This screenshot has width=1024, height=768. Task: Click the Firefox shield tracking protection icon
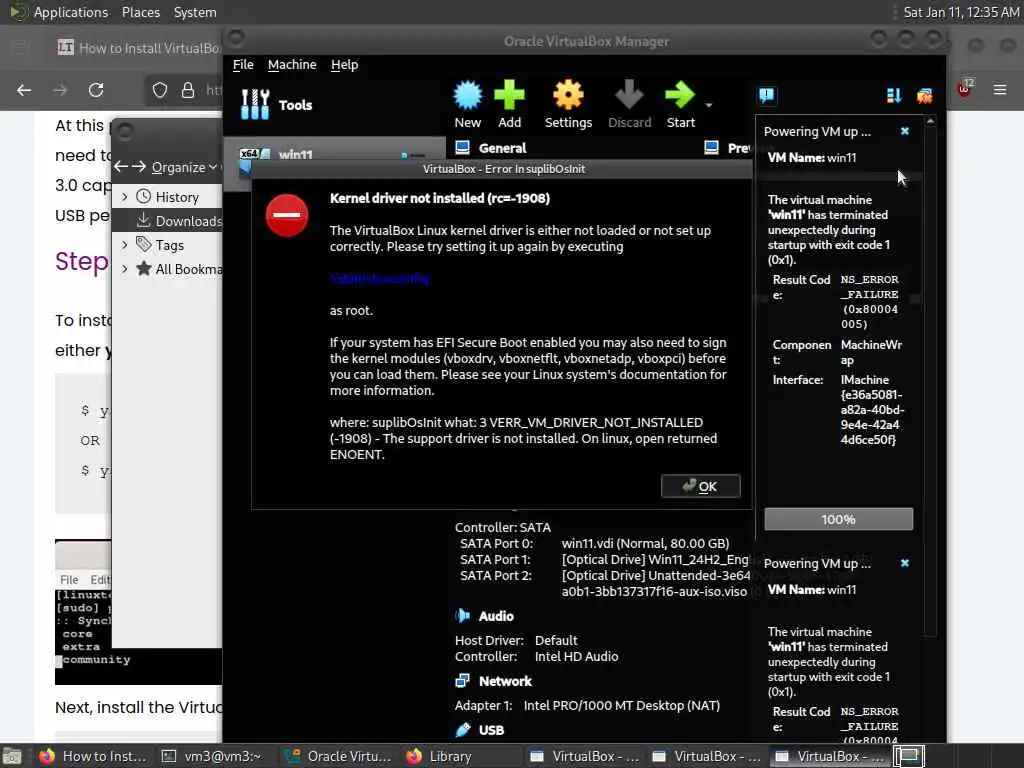159,90
